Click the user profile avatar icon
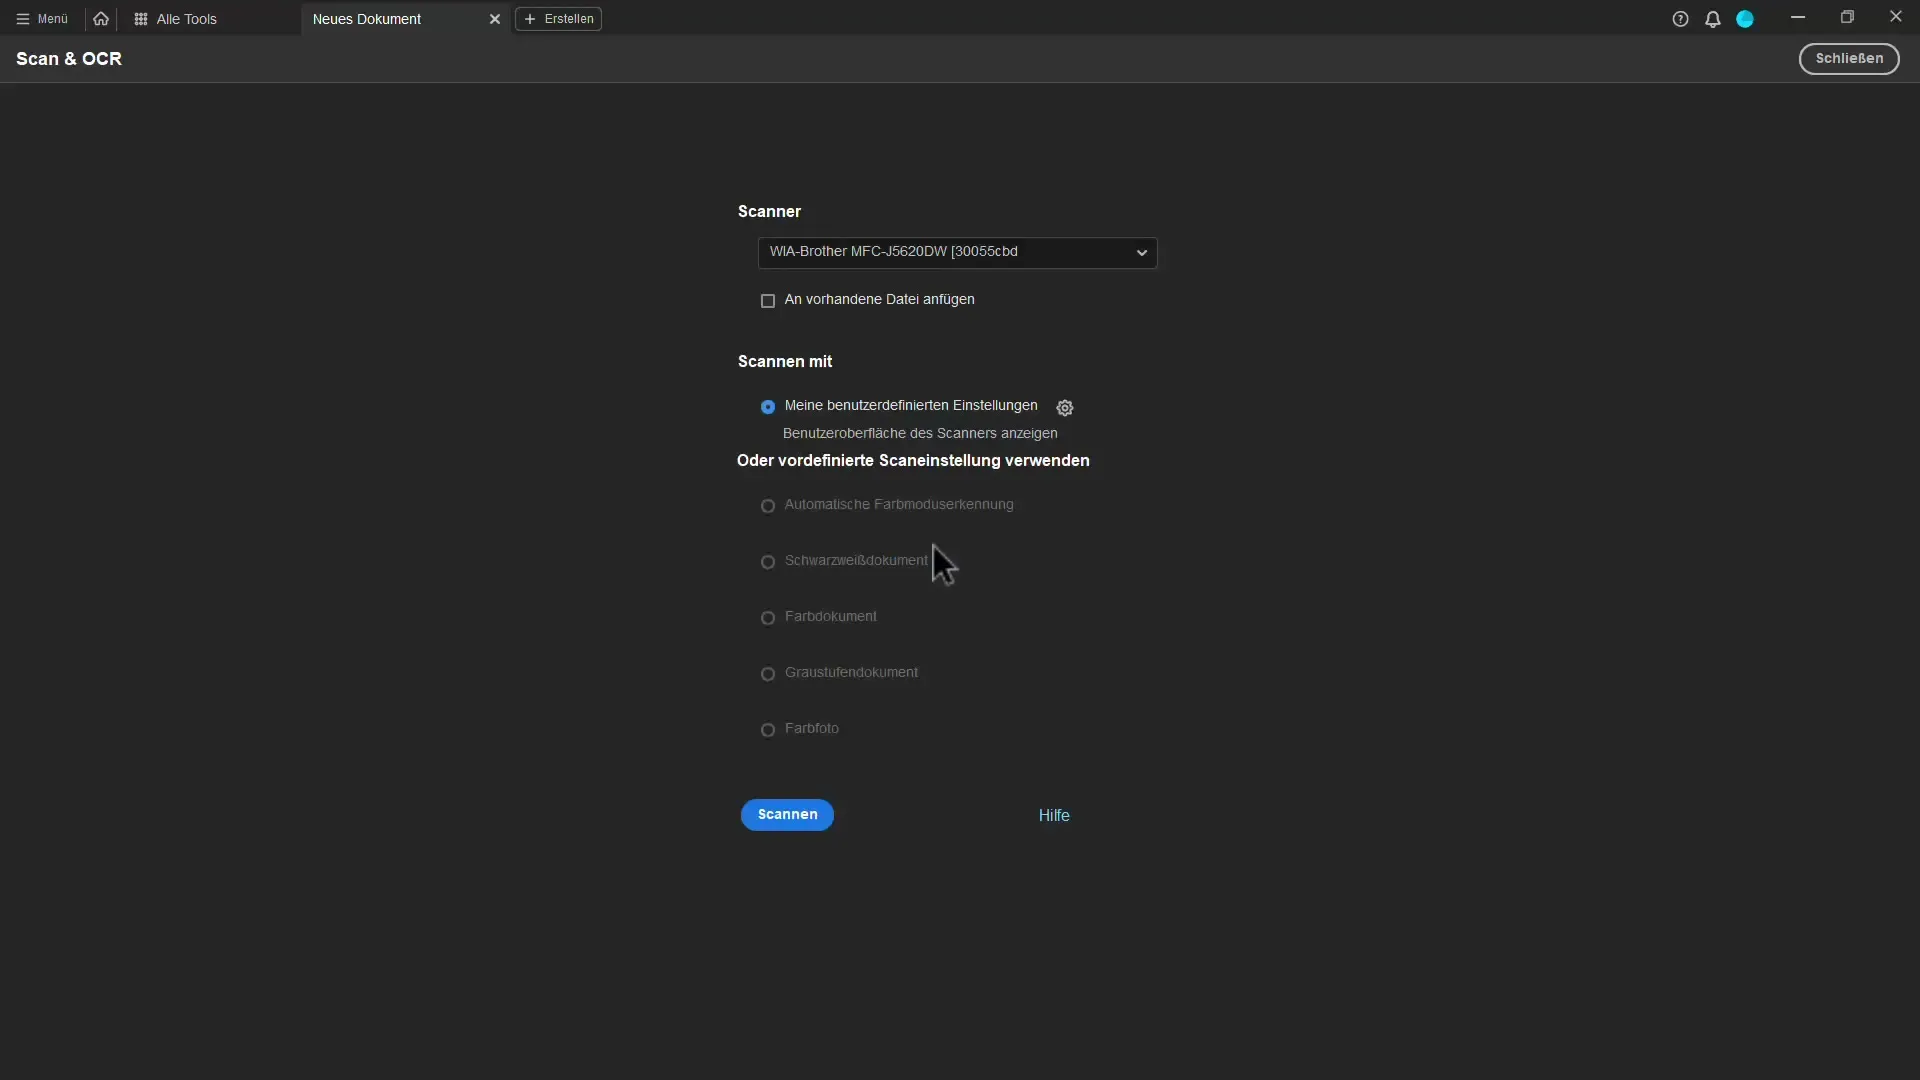The width and height of the screenshot is (1920, 1080). (x=1745, y=18)
